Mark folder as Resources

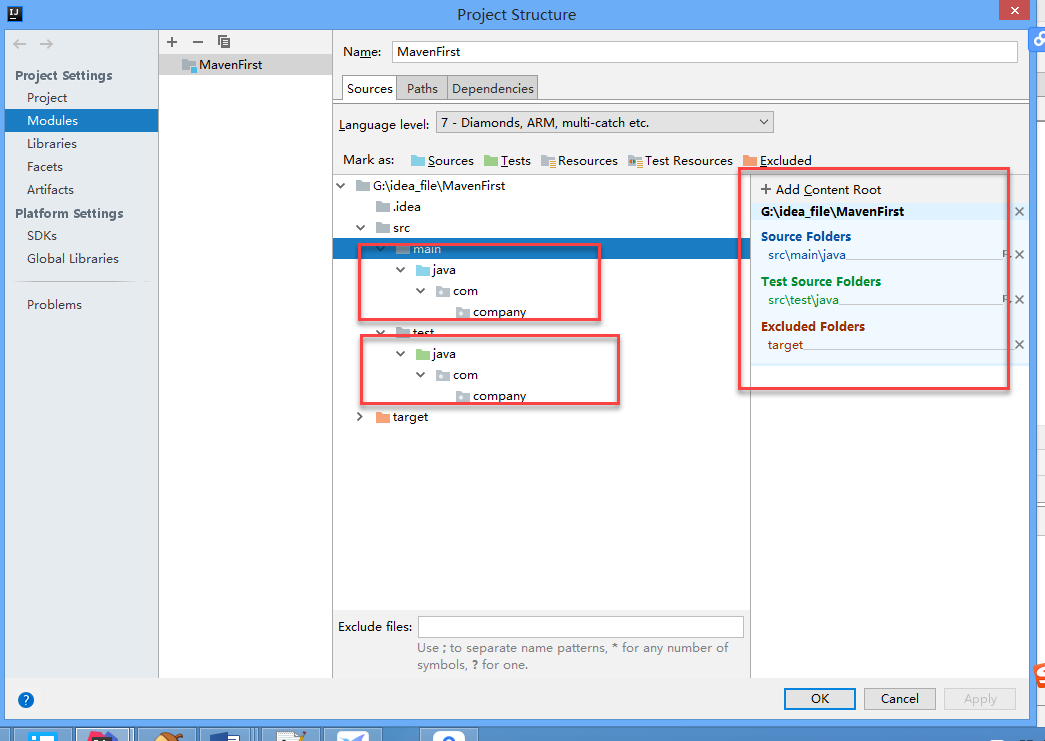coord(580,161)
